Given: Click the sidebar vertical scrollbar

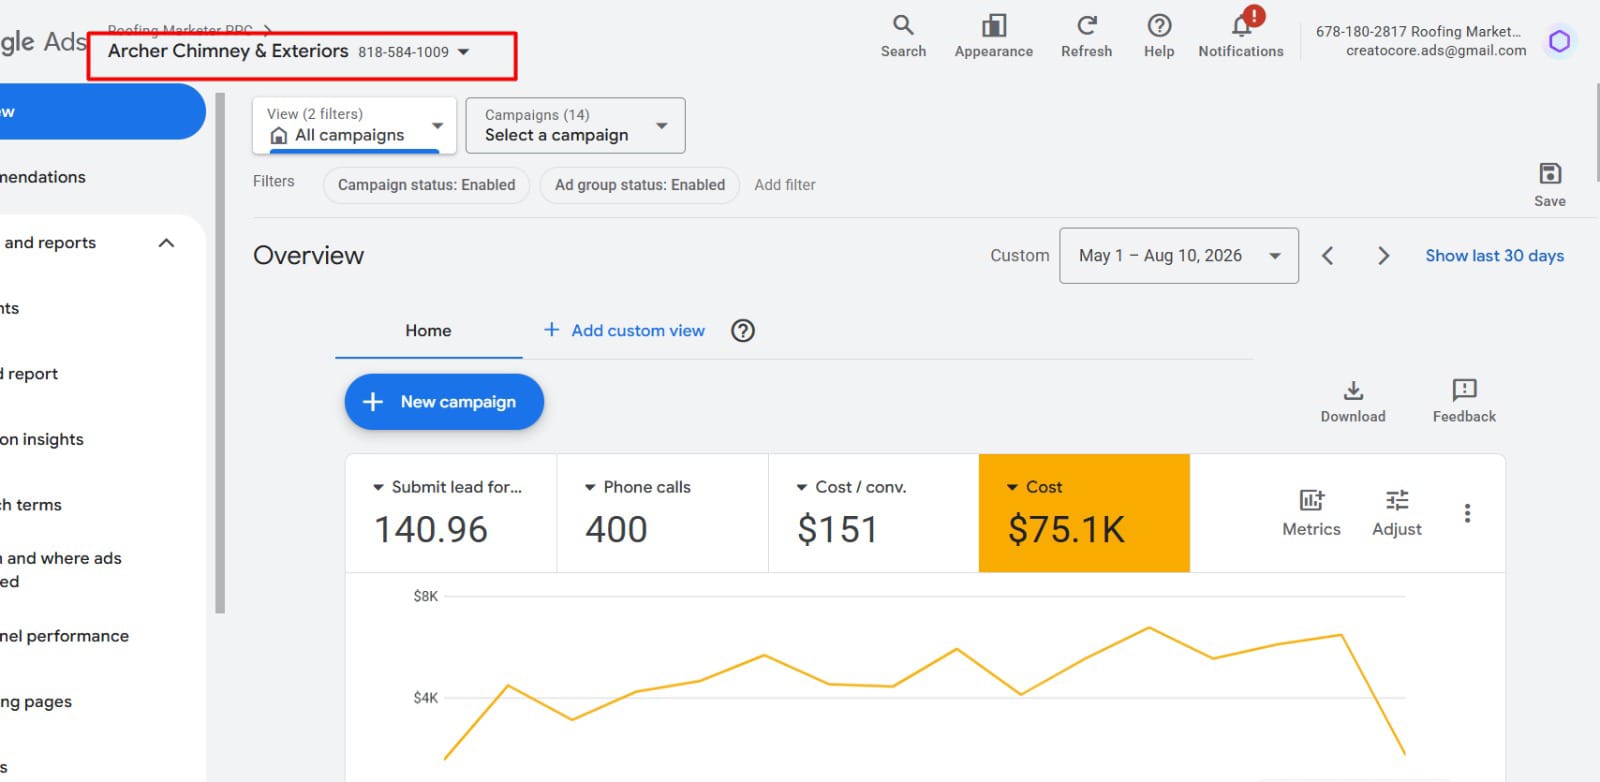Looking at the screenshot, I should click(220, 353).
